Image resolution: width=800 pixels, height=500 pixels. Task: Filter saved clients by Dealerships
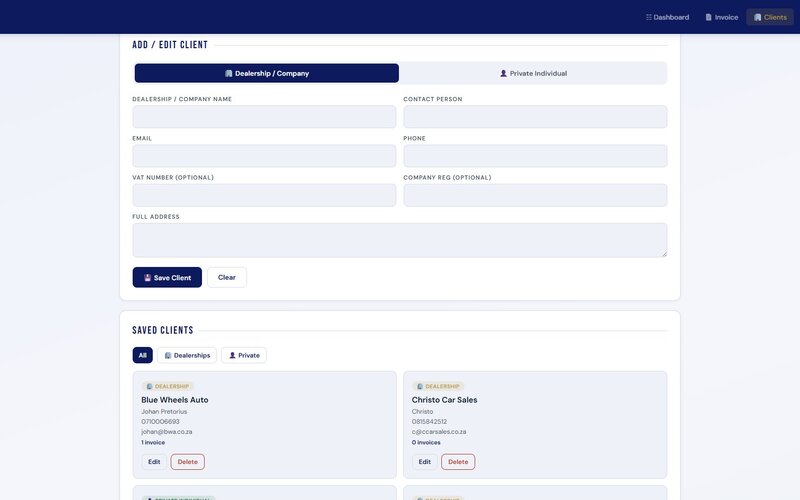tap(187, 355)
